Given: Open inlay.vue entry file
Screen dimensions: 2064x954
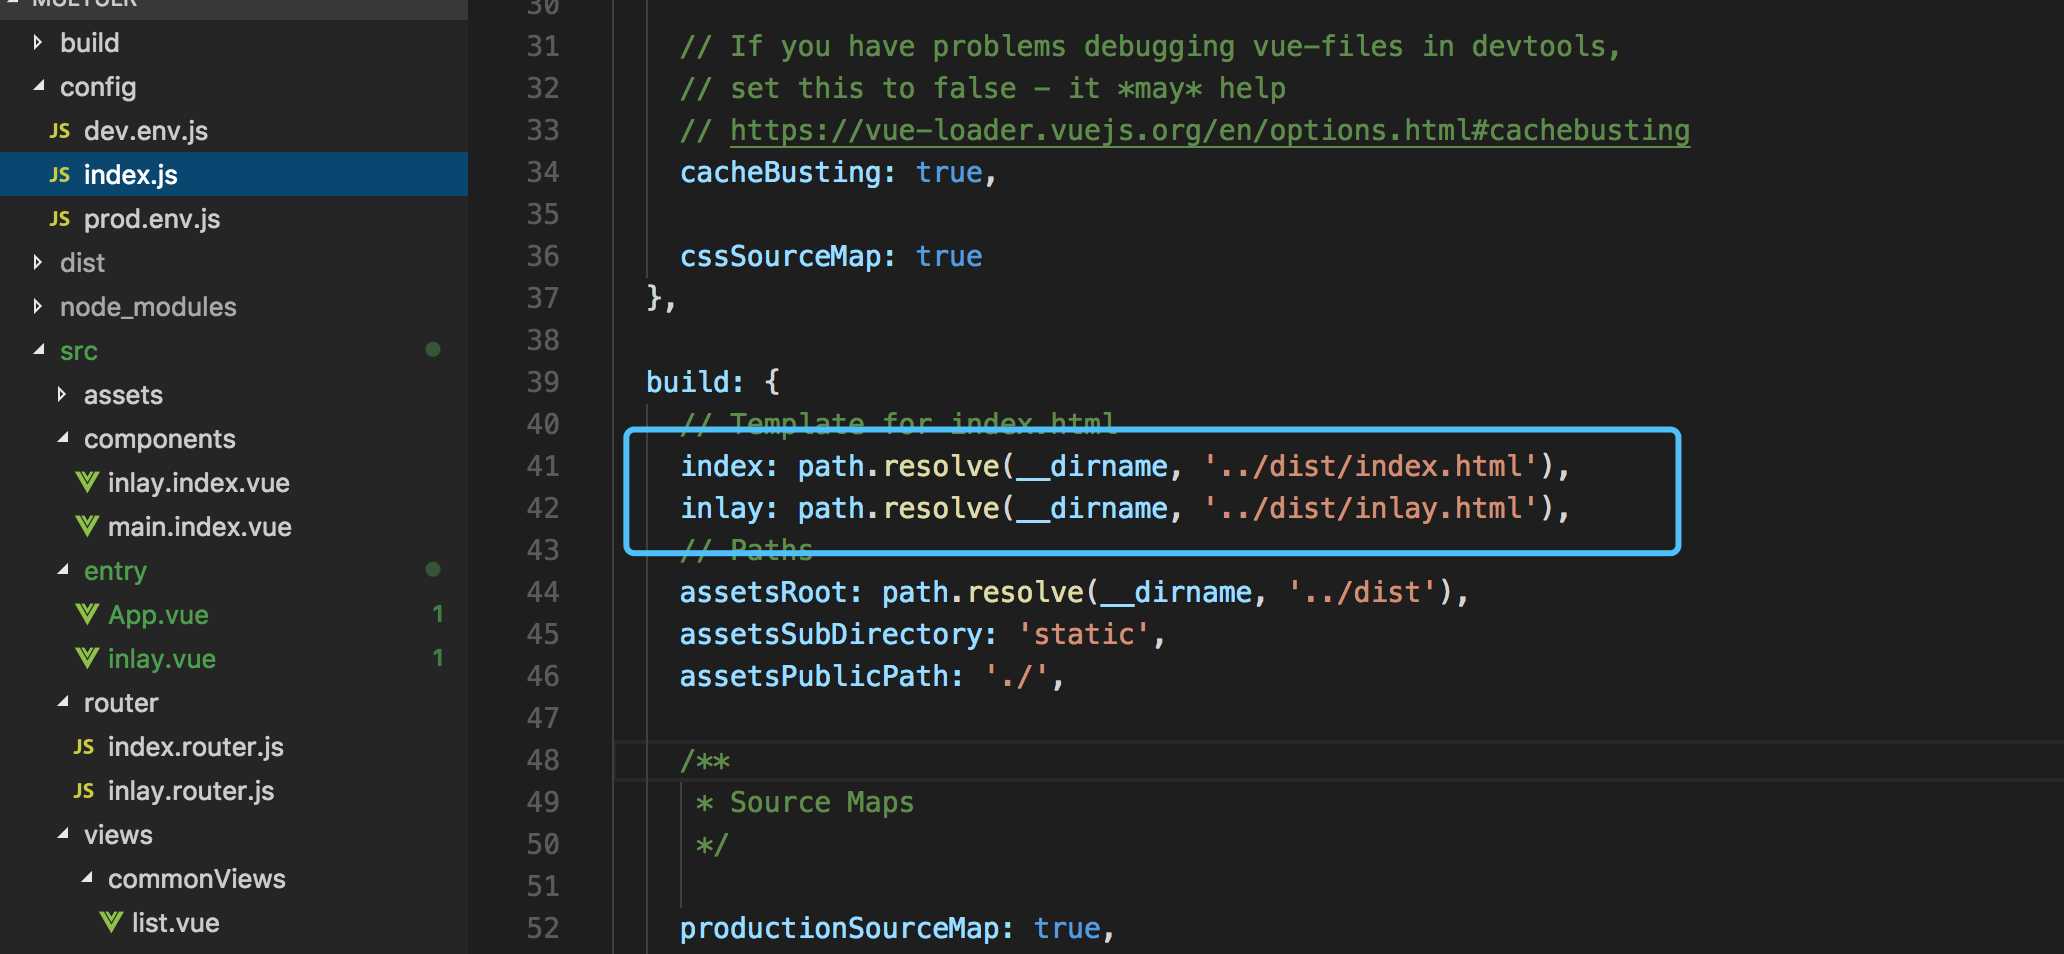Looking at the screenshot, I should [x=162, y=659].
